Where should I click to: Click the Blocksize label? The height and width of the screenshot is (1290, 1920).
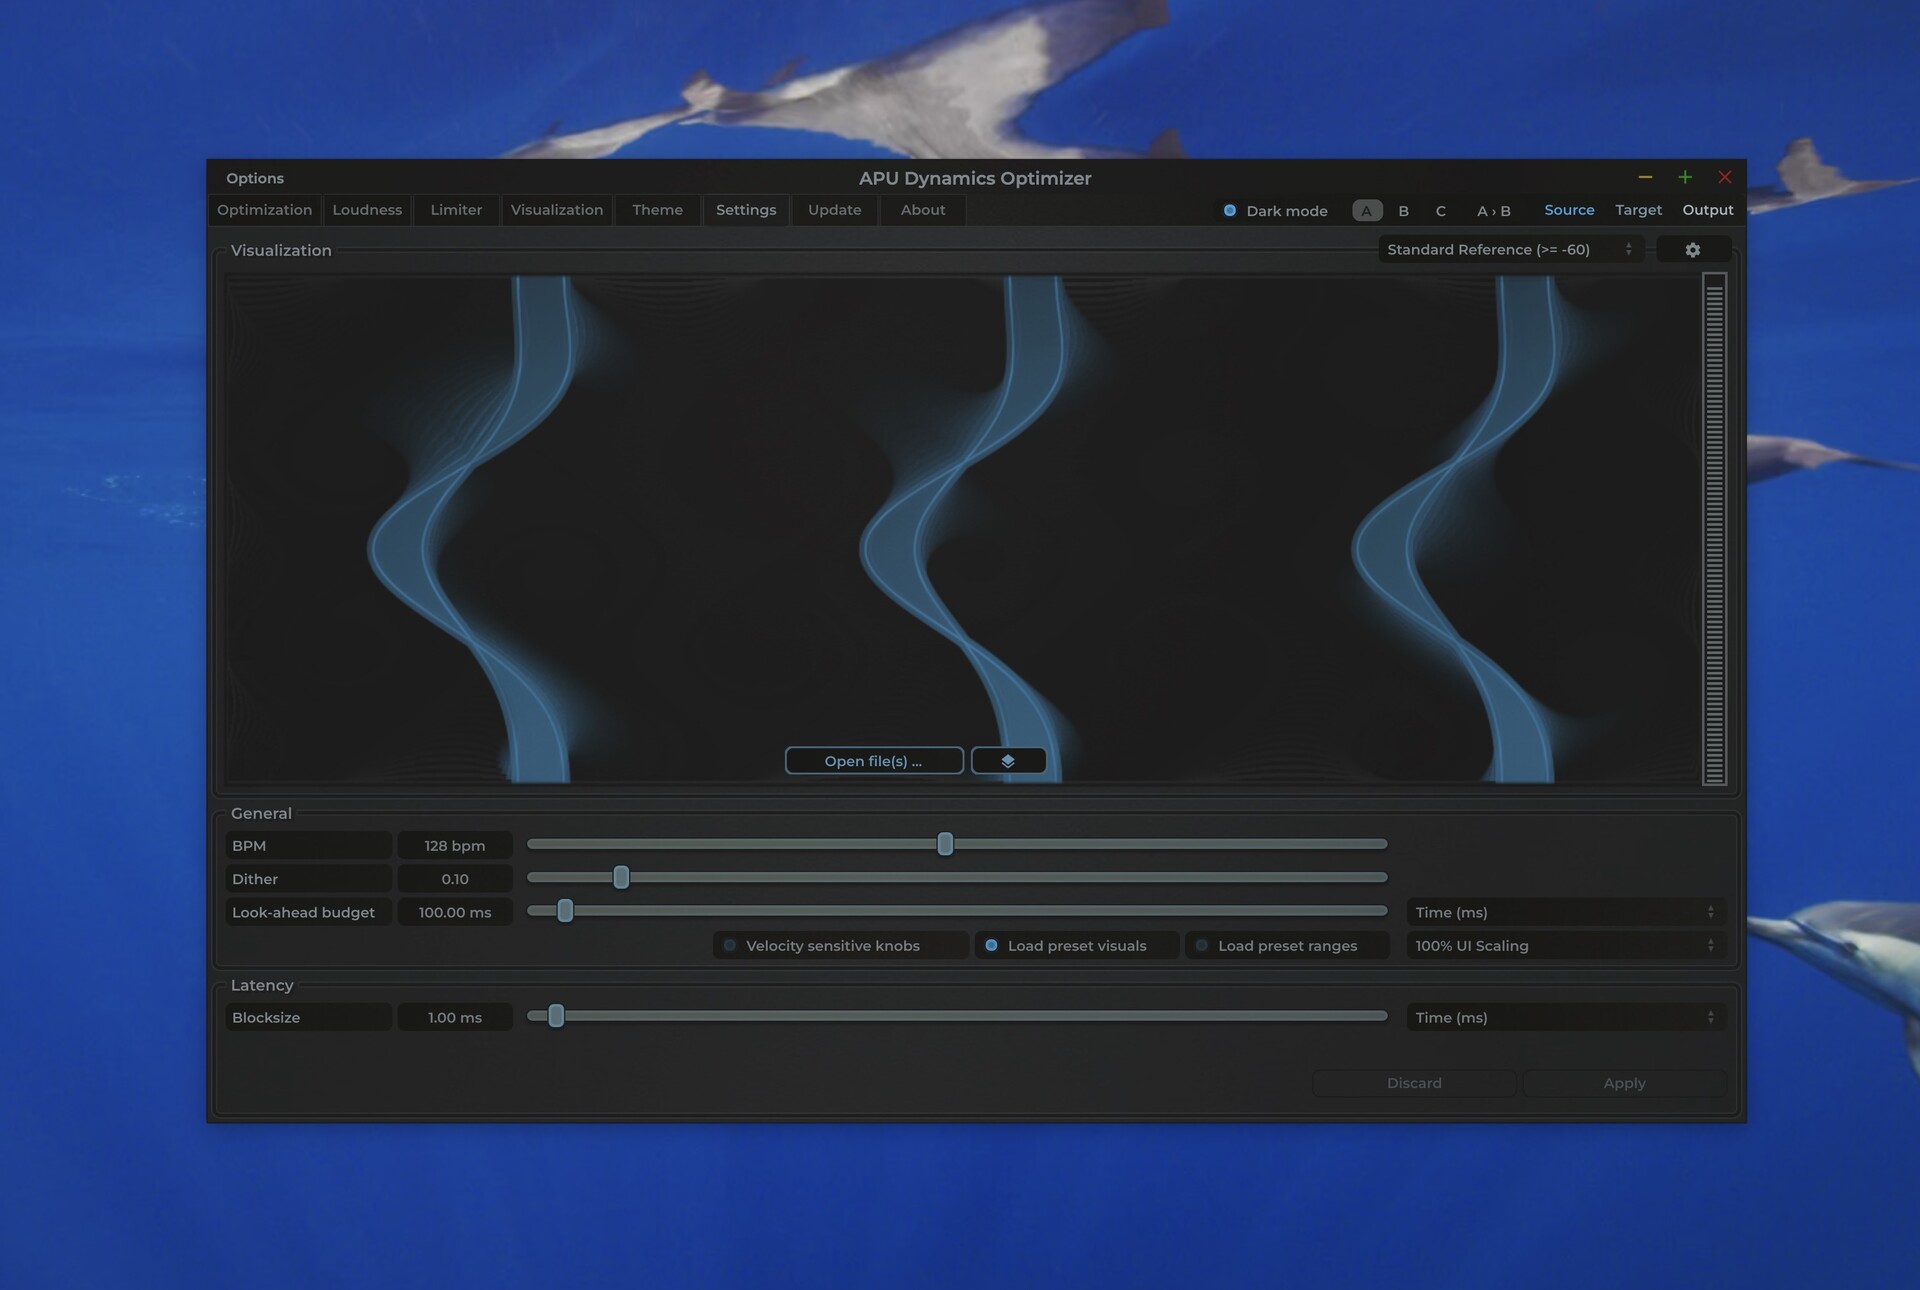[x=308, y=1017]
